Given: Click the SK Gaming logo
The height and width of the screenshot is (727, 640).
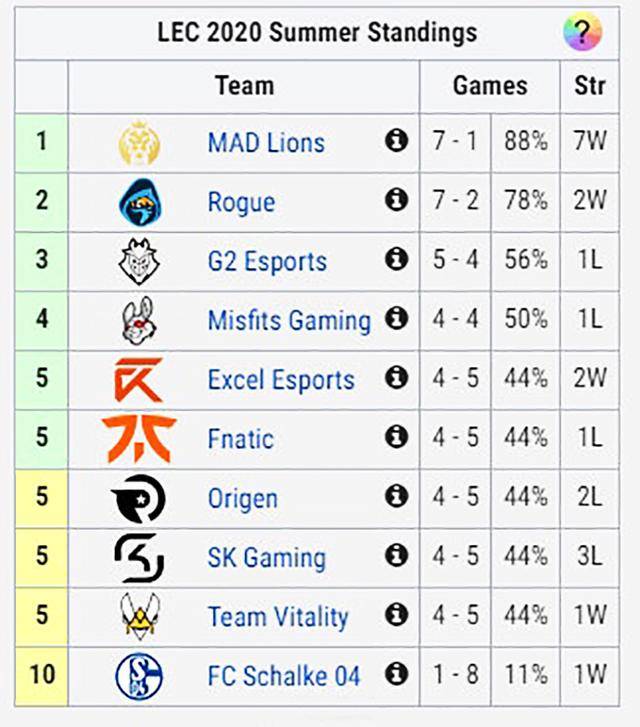Looking at the screenshot, I should pyautogui.click(x=138, y=557).
